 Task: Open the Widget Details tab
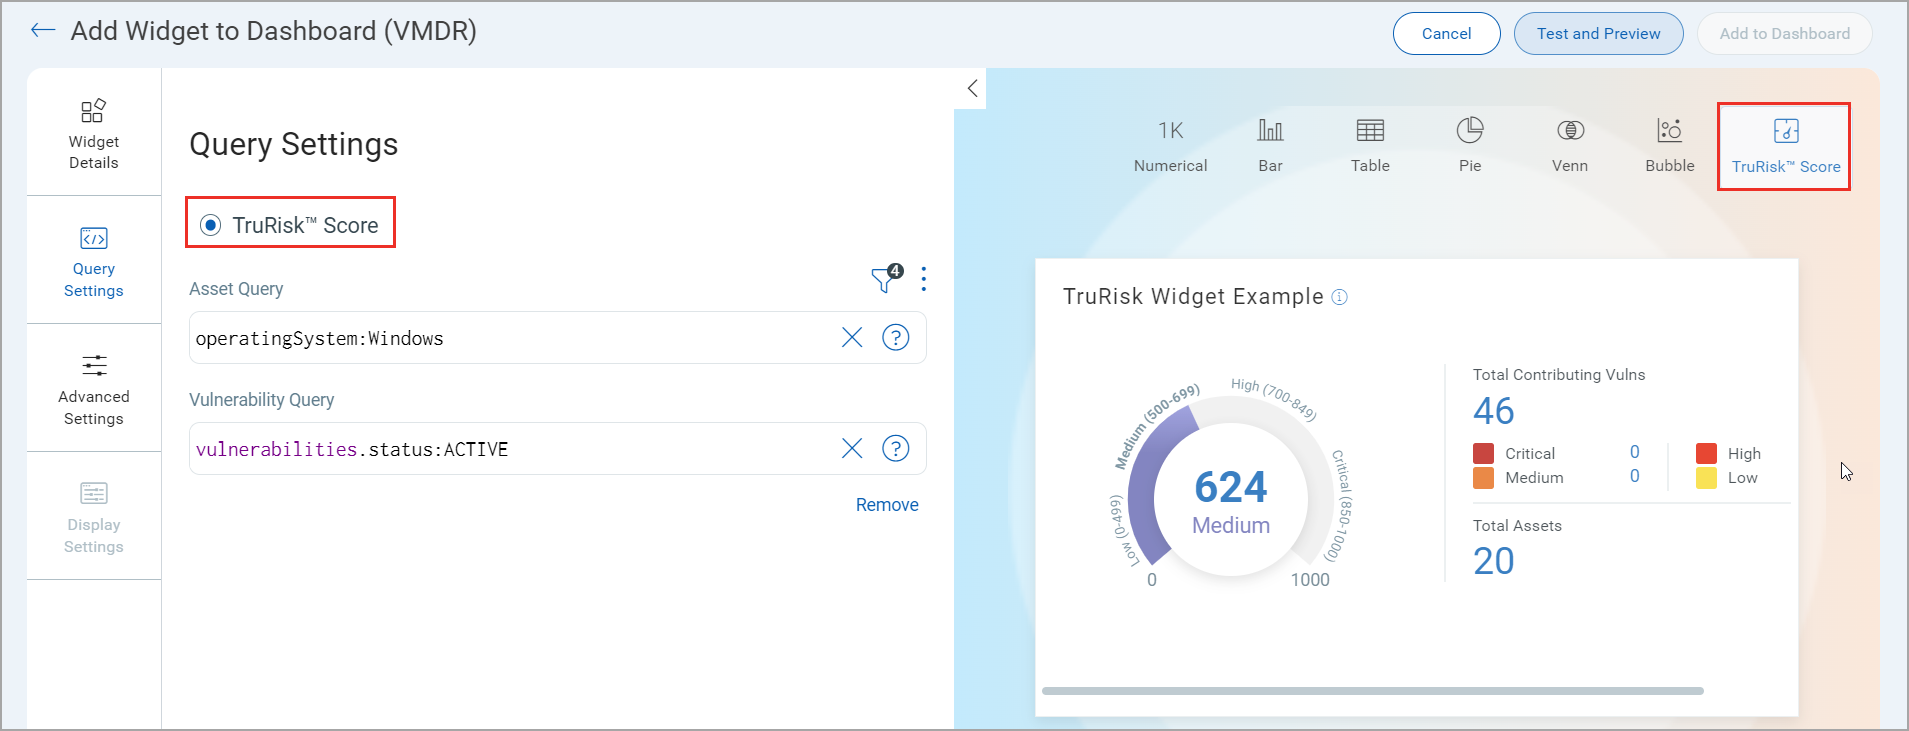click(94, 133)
